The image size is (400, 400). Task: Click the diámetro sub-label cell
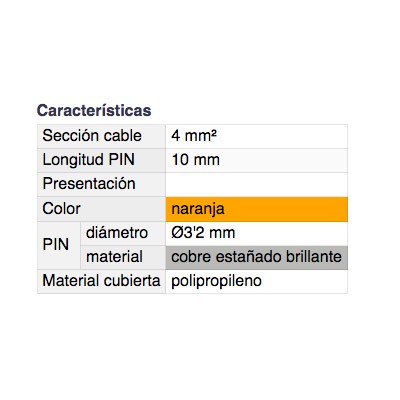point(123,233)
